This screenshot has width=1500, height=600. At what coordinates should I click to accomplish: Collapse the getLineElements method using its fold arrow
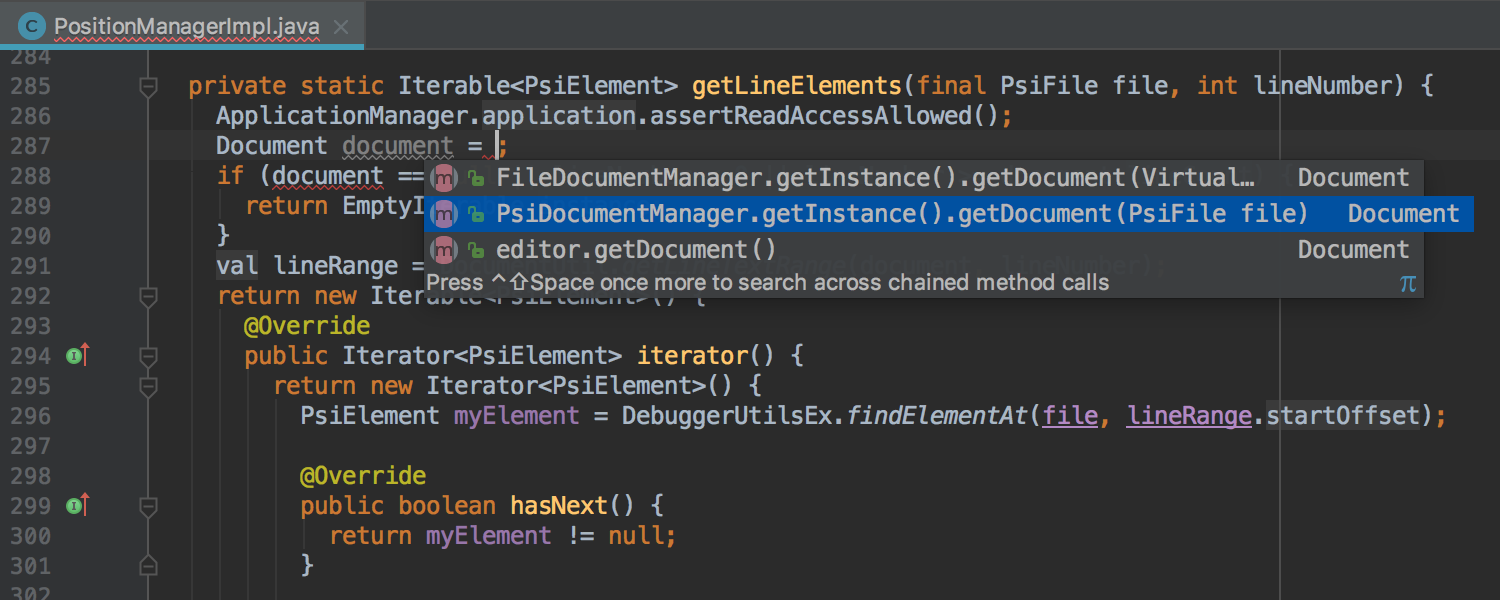[148, 88]
